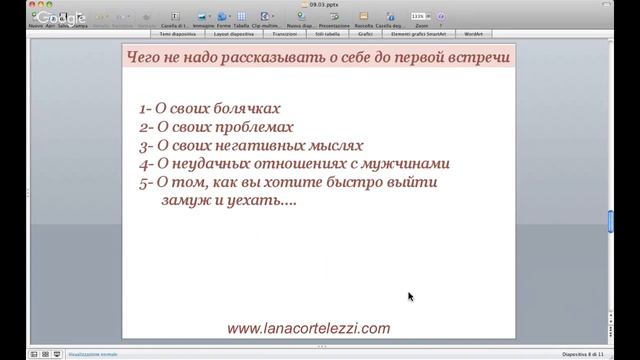Image resolution: width=640 pixels, height=360 pixels.
Task: Click the greyed-out Ripristina redo icon
Action: coord(121,17)
